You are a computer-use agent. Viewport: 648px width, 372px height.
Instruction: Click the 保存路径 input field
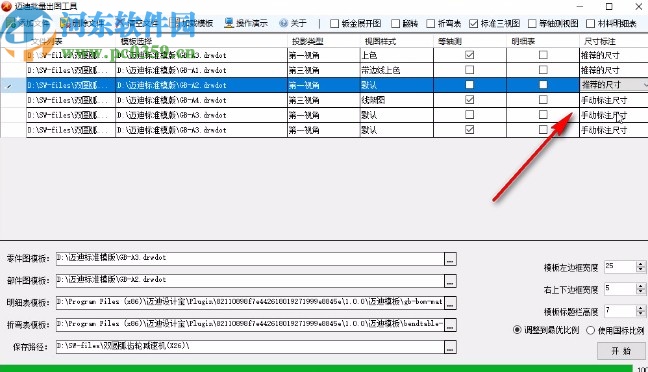(x=250, y=347)
